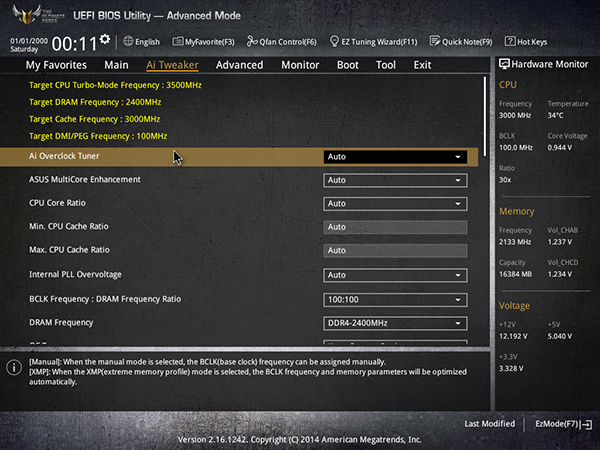Switch to EzMode(F7)
This screenshot has height=450, width=600.
(563, 424)
